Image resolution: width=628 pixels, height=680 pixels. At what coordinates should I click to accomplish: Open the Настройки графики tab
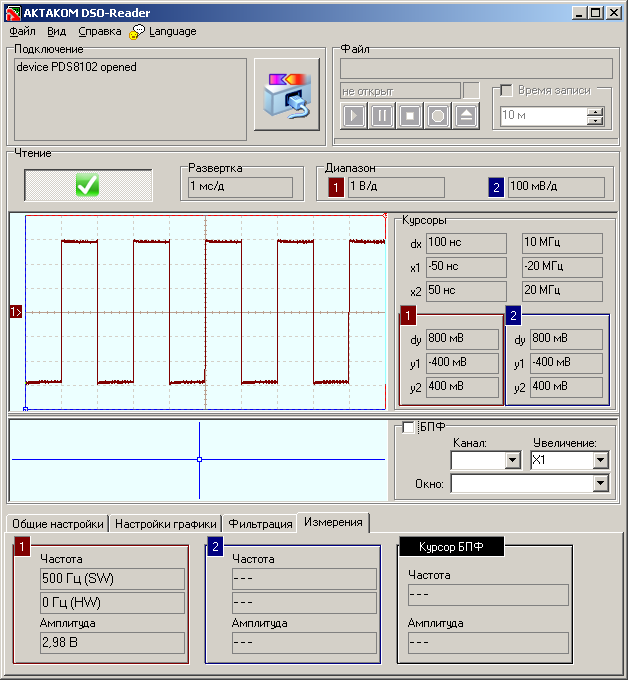coord(166,524)
